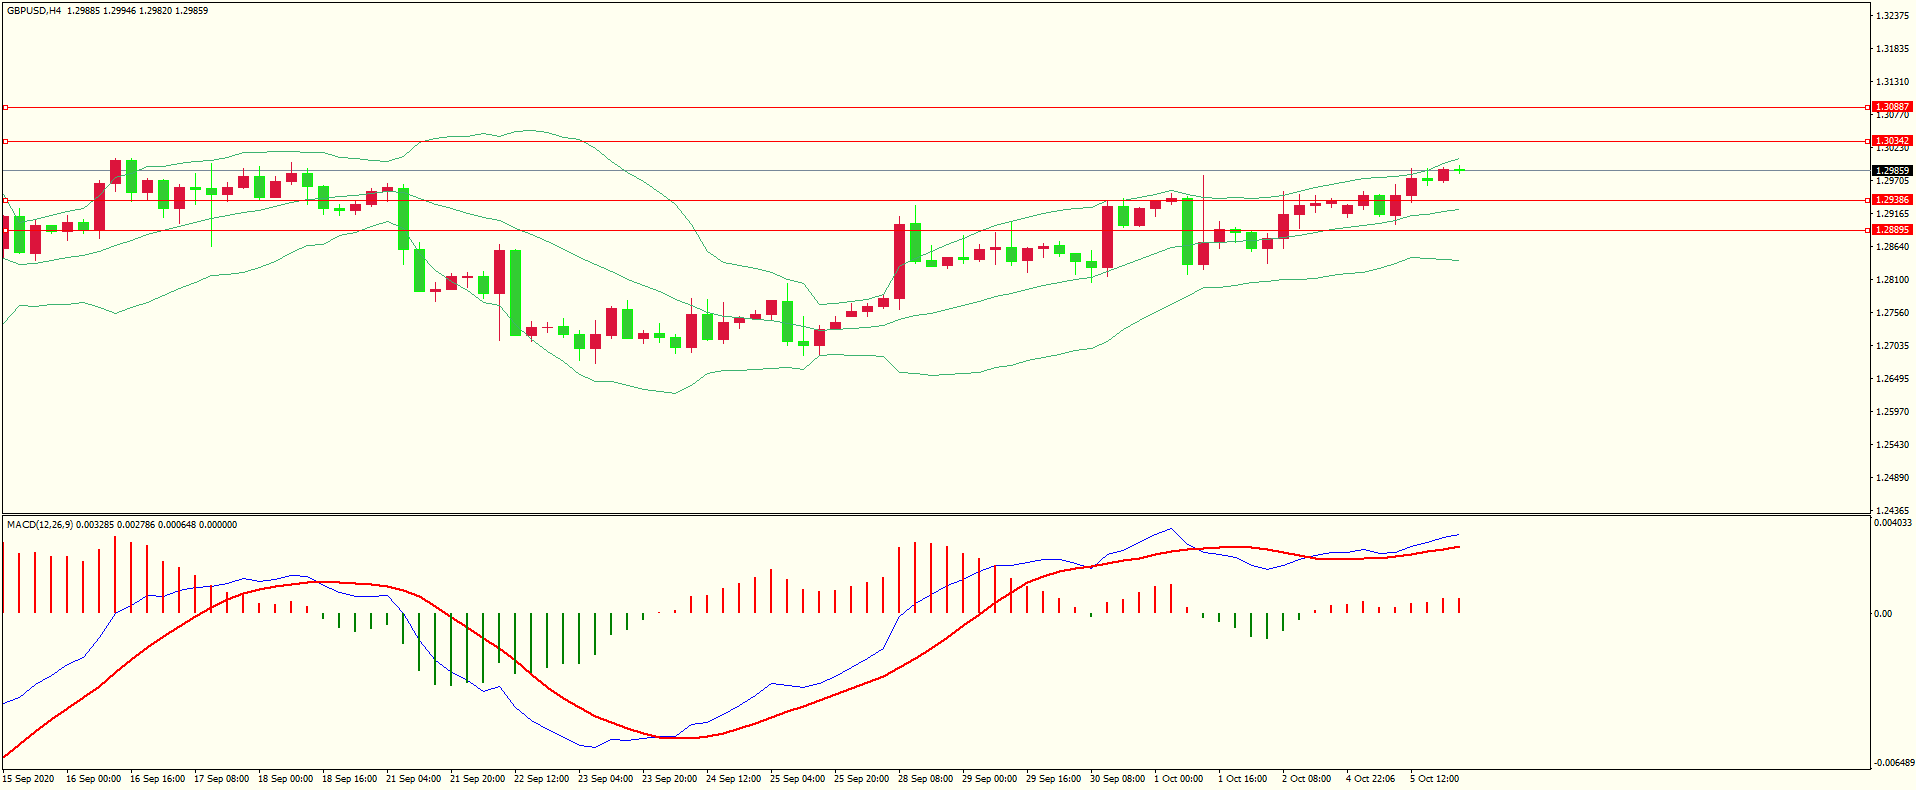
Task: Click the 0.00 MACD zero level label
Action: (1883, 614)
